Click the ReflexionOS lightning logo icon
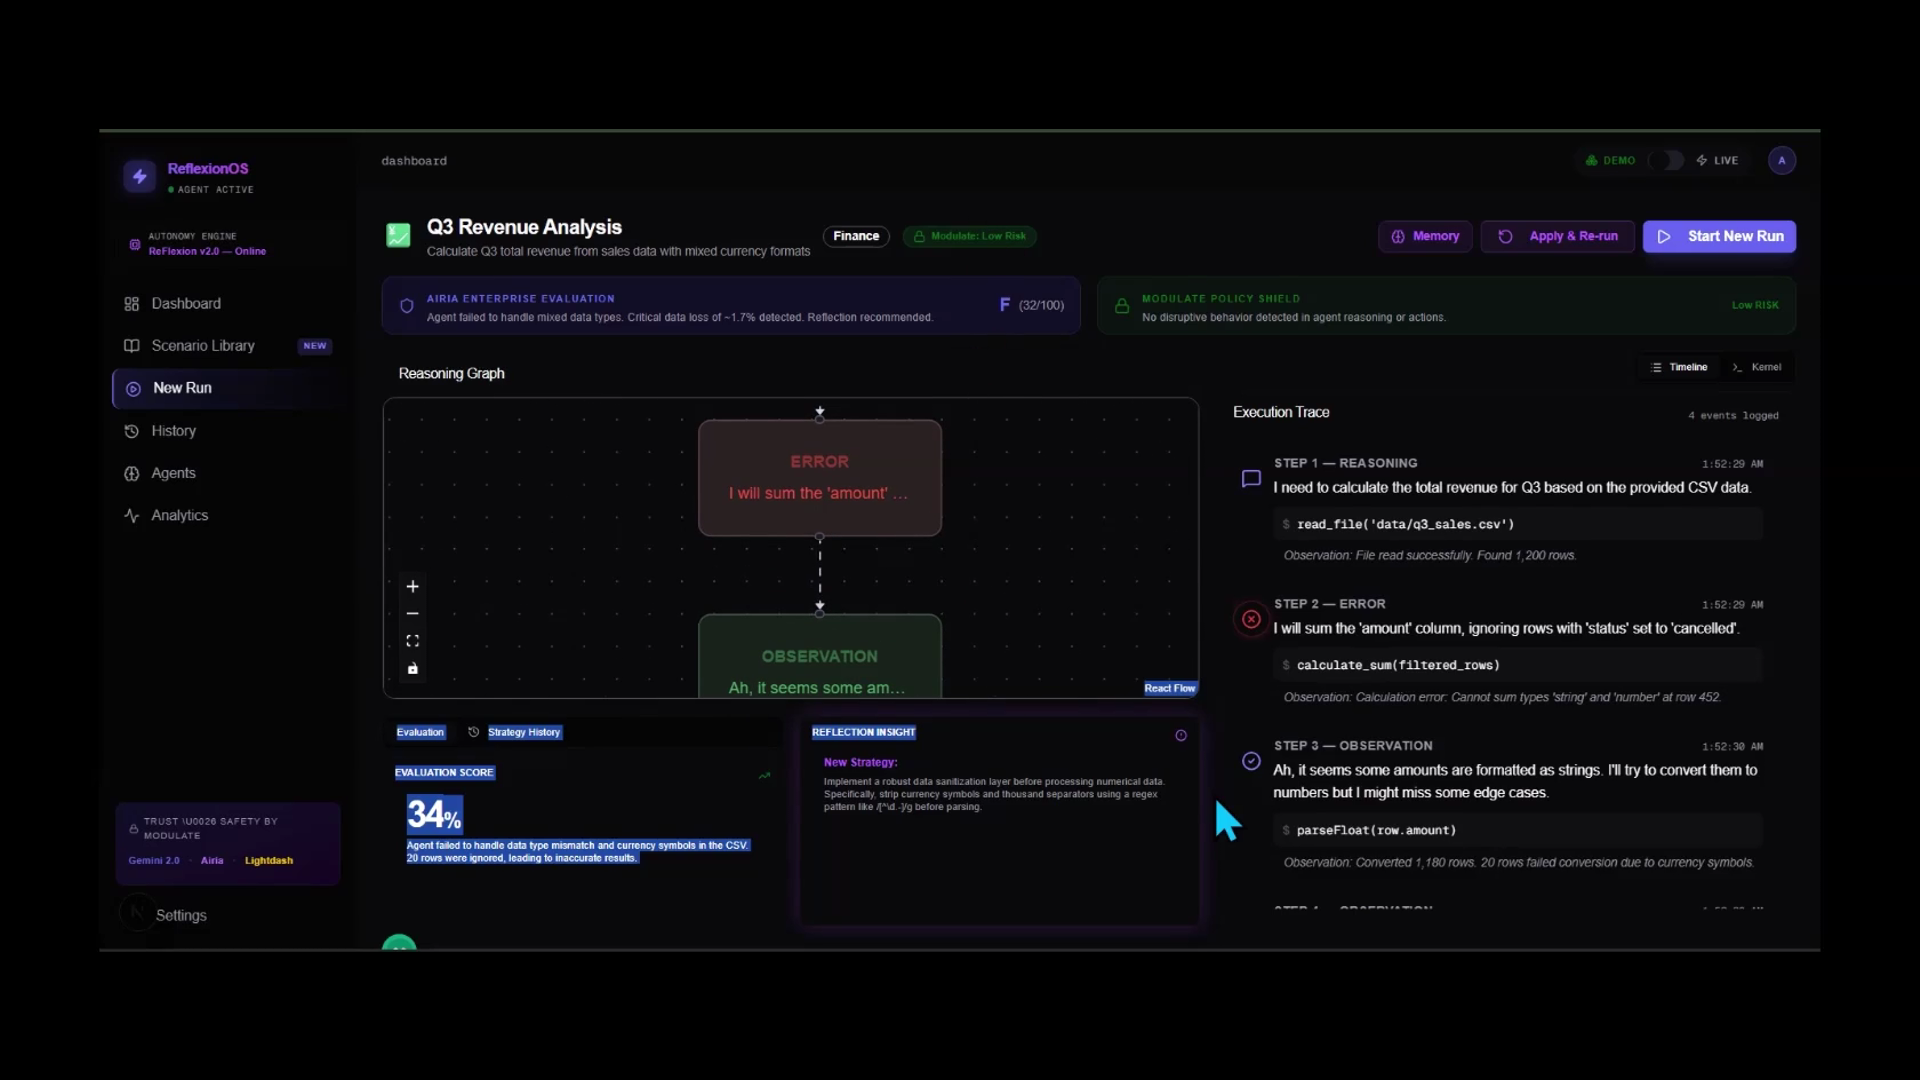Screen dimensions: 1920x1080 (x=140, y=177)
